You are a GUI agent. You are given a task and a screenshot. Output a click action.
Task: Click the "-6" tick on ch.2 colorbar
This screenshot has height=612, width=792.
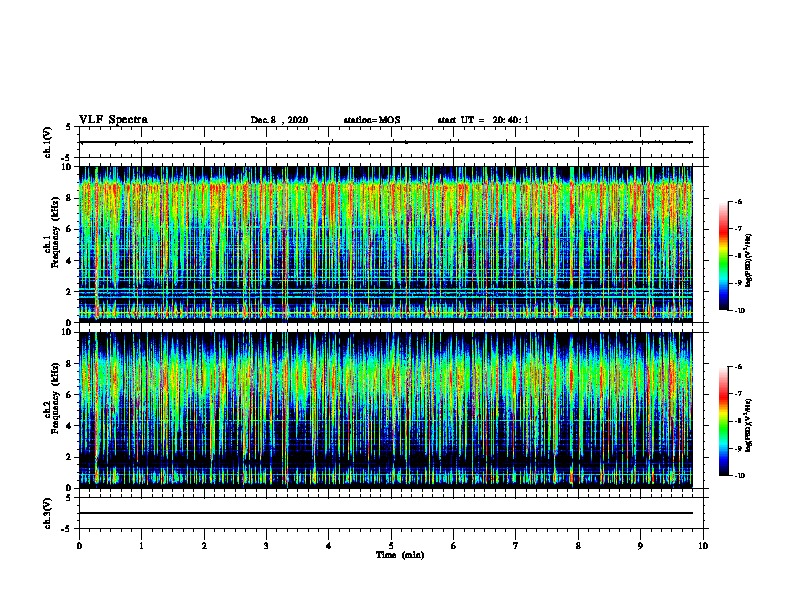[738, 367]
